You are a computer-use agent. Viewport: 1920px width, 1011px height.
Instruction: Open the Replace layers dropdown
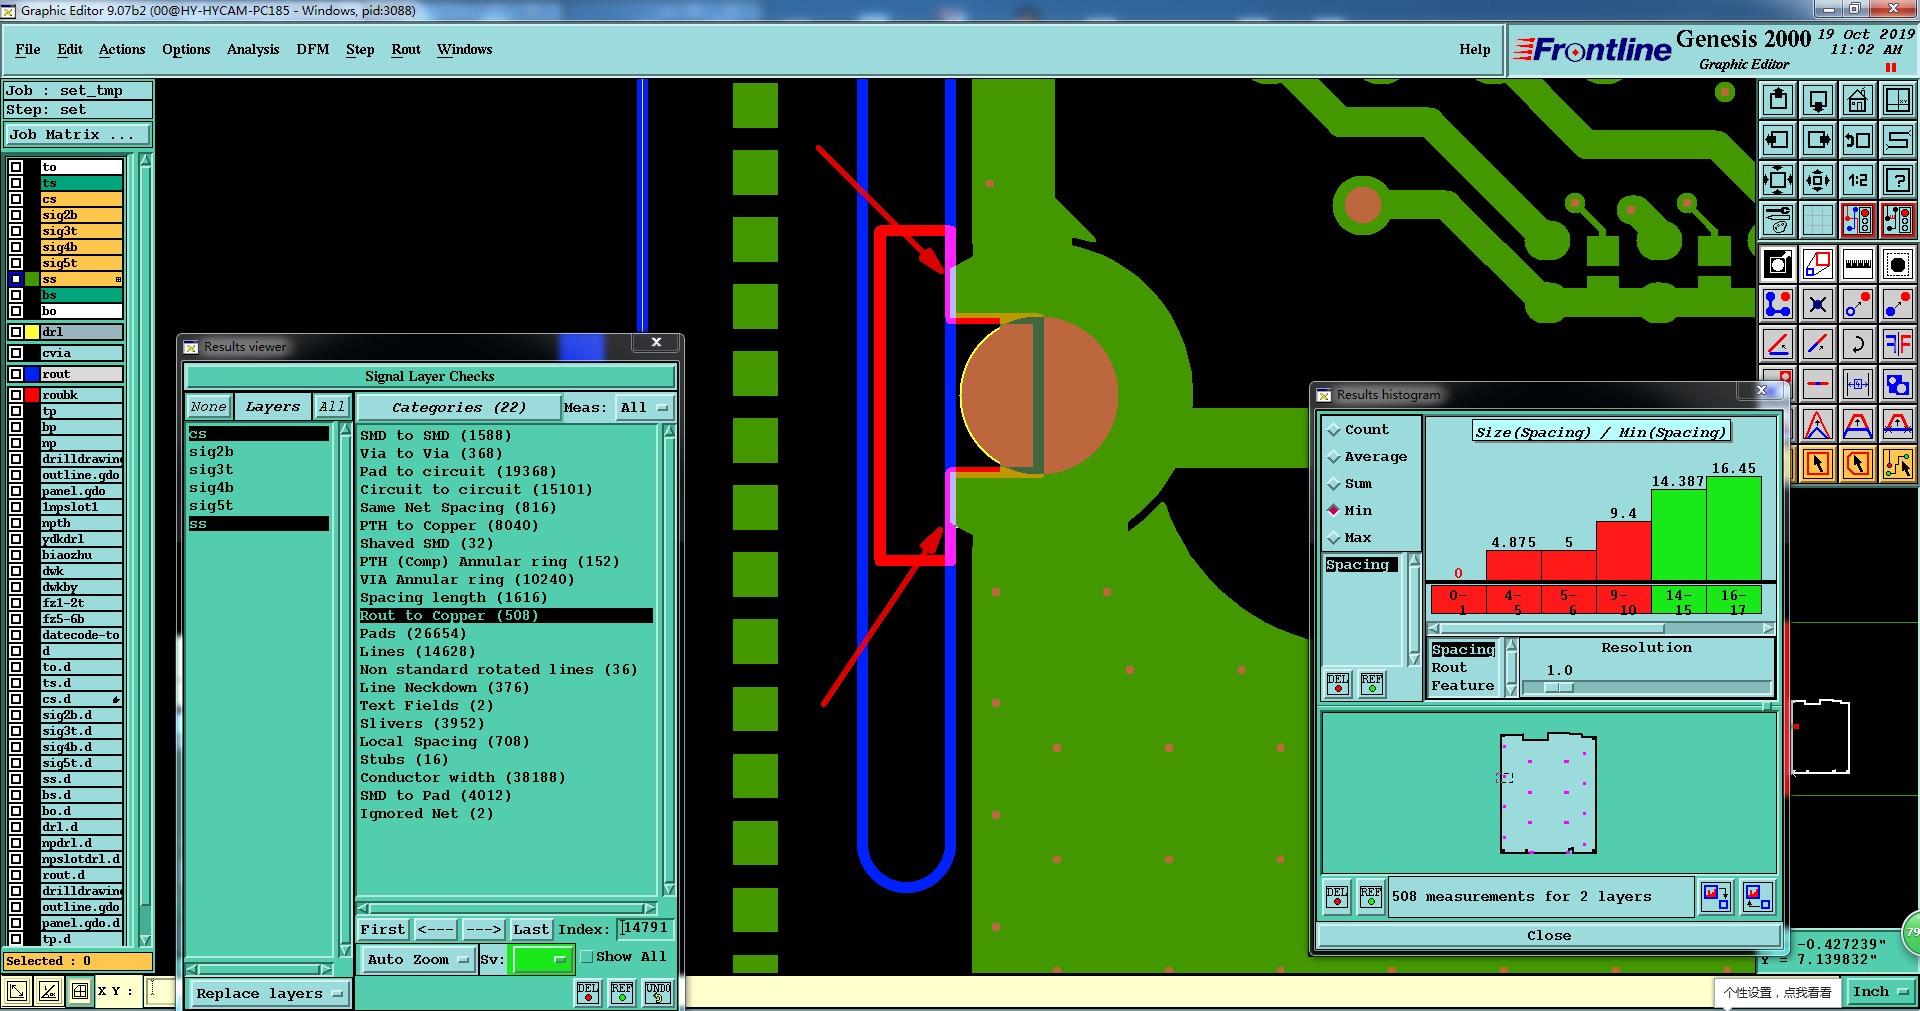point(268,994)
